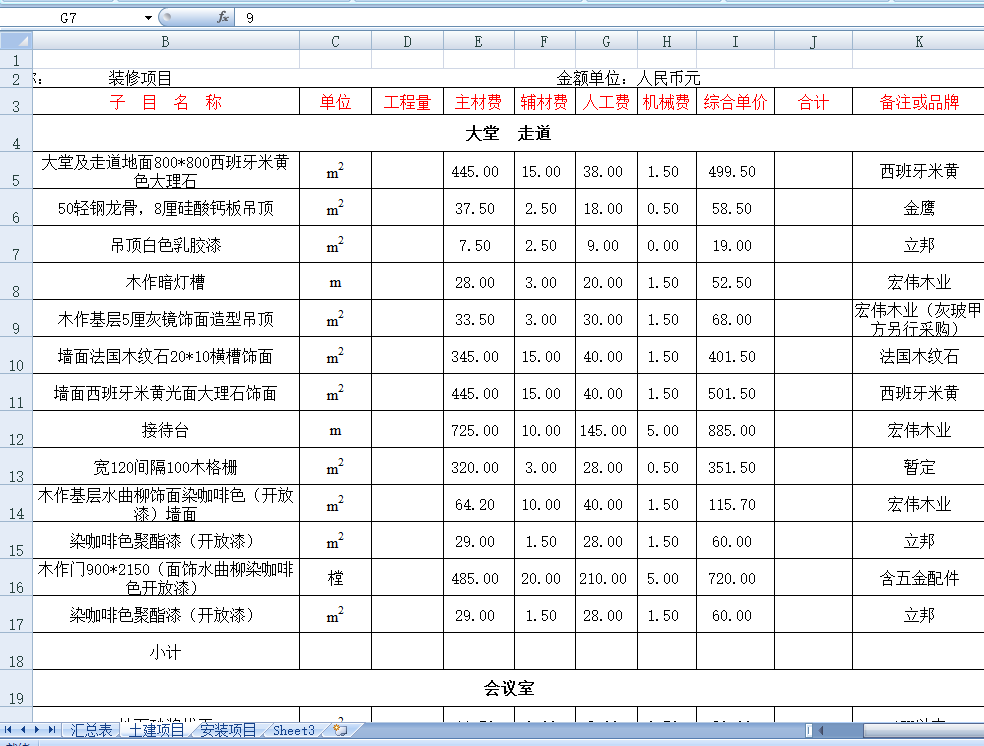The width and height of the screenshot is (984, 746).
Task: Select the 小计 cell
Action: pos(166,651)
